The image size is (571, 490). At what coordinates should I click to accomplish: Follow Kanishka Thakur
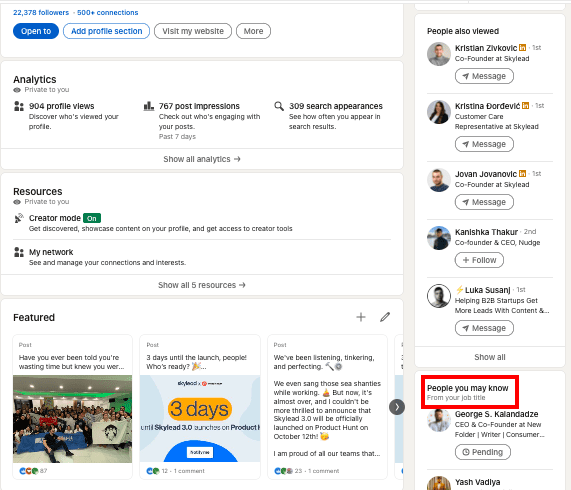point(479,260)
